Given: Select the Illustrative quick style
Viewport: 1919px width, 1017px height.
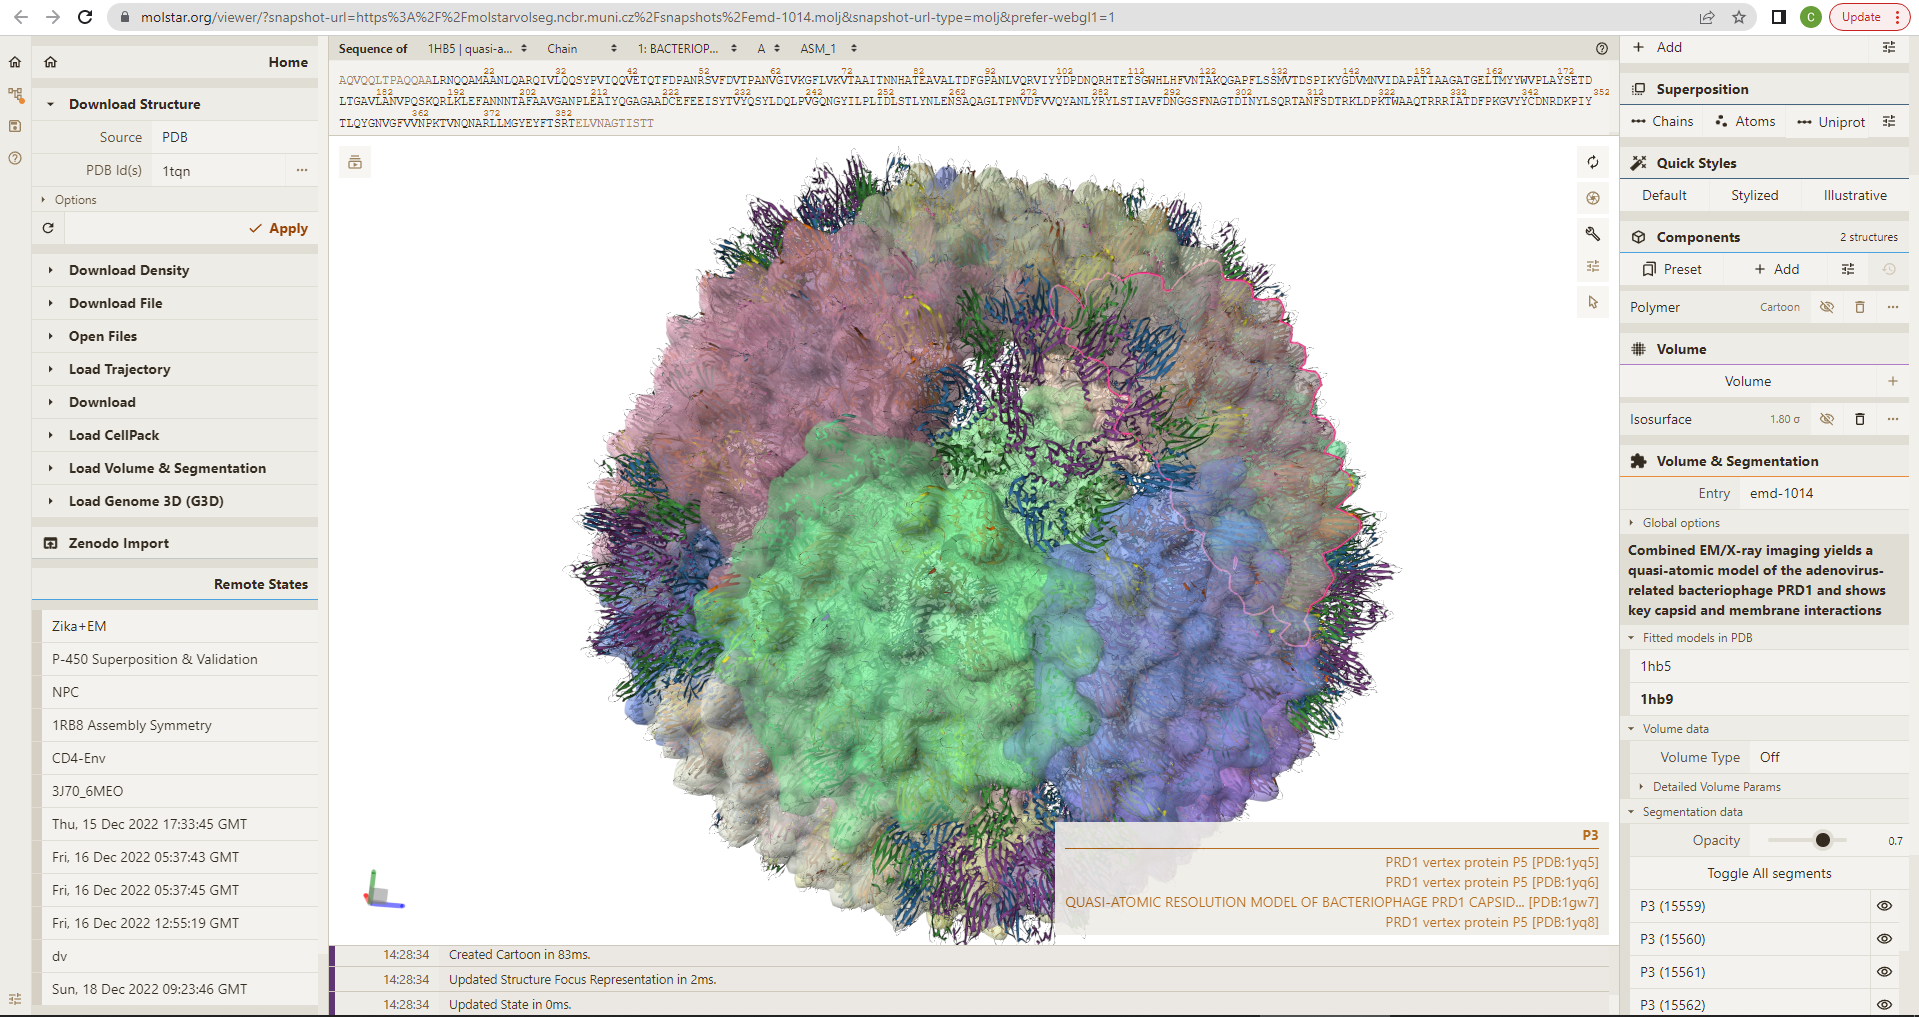Looking at the screenshot, I should click(1854, 195).
